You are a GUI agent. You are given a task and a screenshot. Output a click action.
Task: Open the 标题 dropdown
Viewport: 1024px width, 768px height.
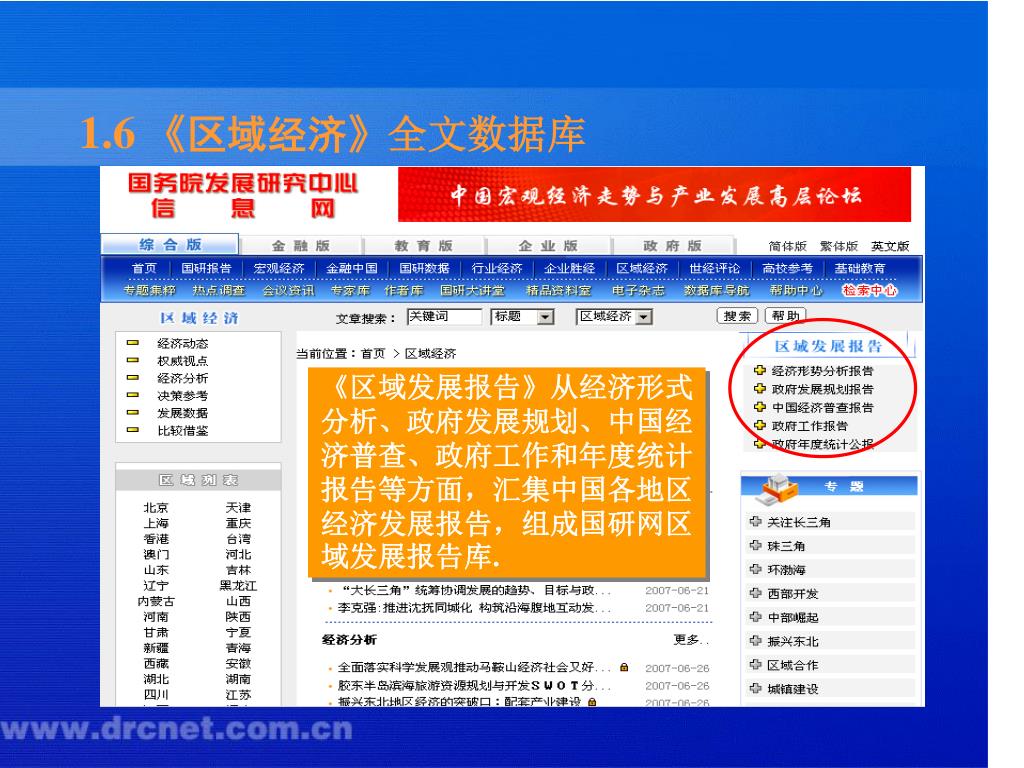(x=523, y=317)
